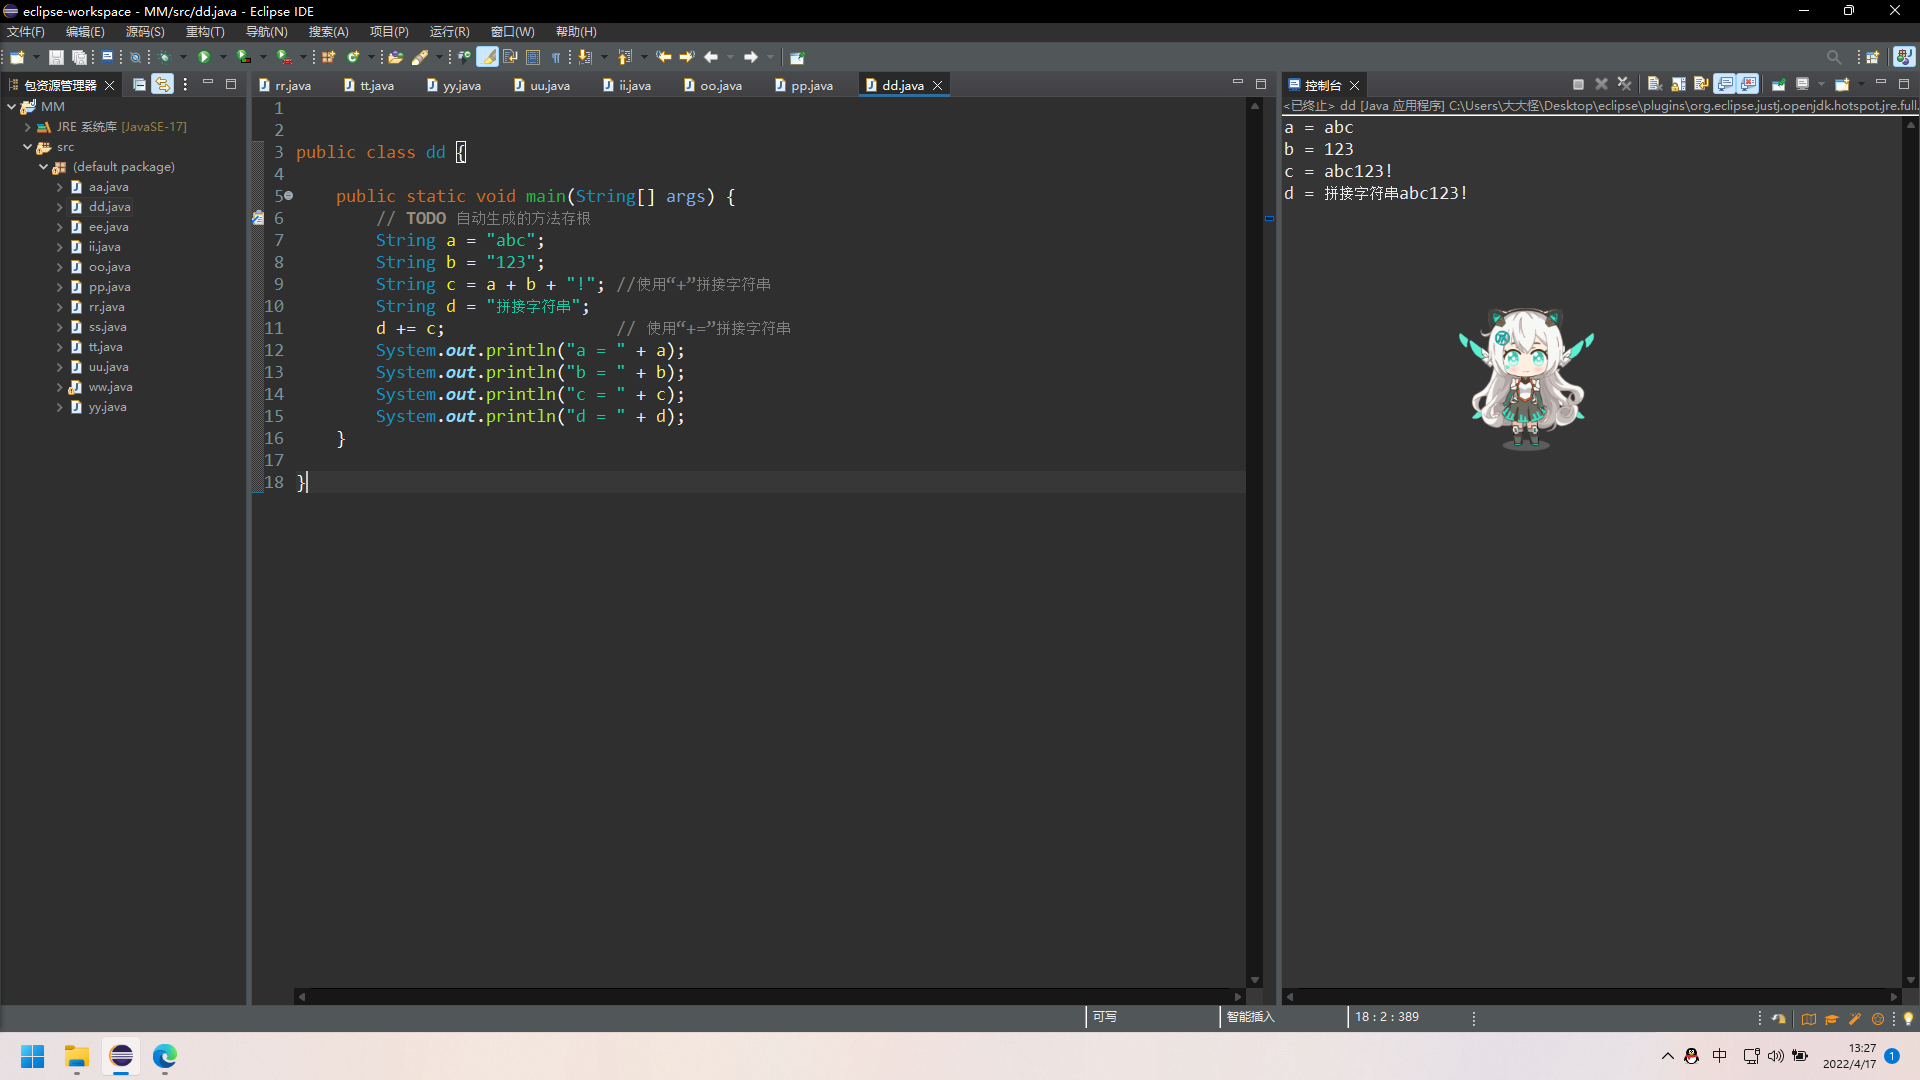Clear the console output
The height and width of the screenshot is (1080, 1920).
pos(1654,85)
